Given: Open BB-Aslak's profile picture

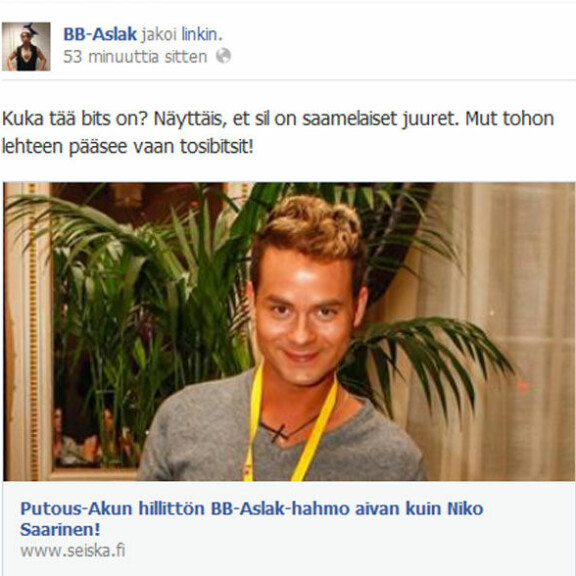Looking at the screenshot, I should (26, 46).
